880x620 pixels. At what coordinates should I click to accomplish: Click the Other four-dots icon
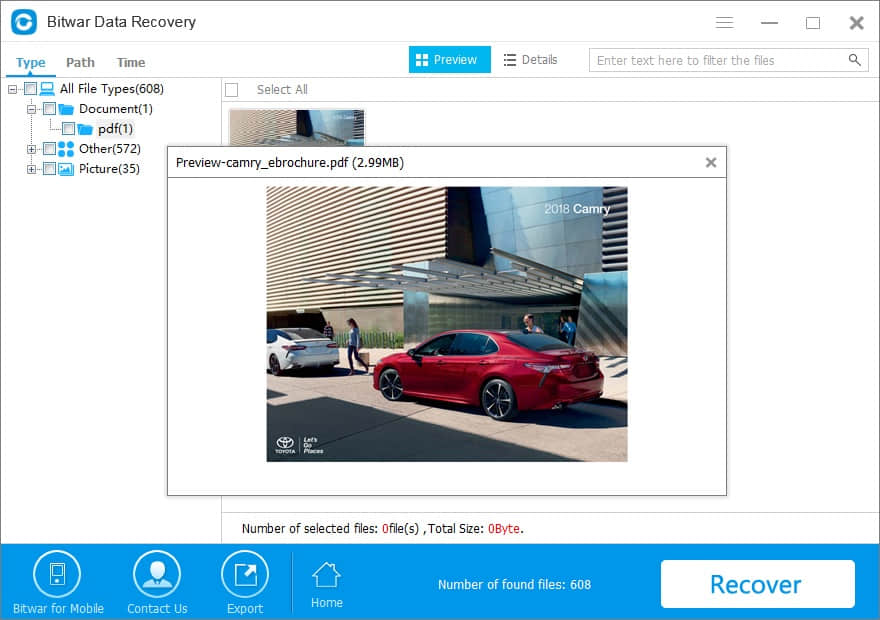pyautogui.click(x=66, y=149)
